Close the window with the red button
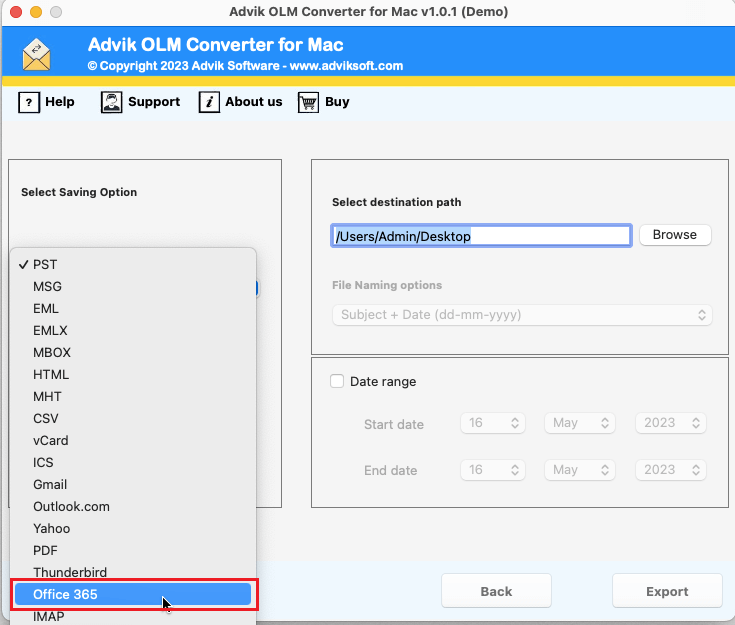 tap(16, 12)
